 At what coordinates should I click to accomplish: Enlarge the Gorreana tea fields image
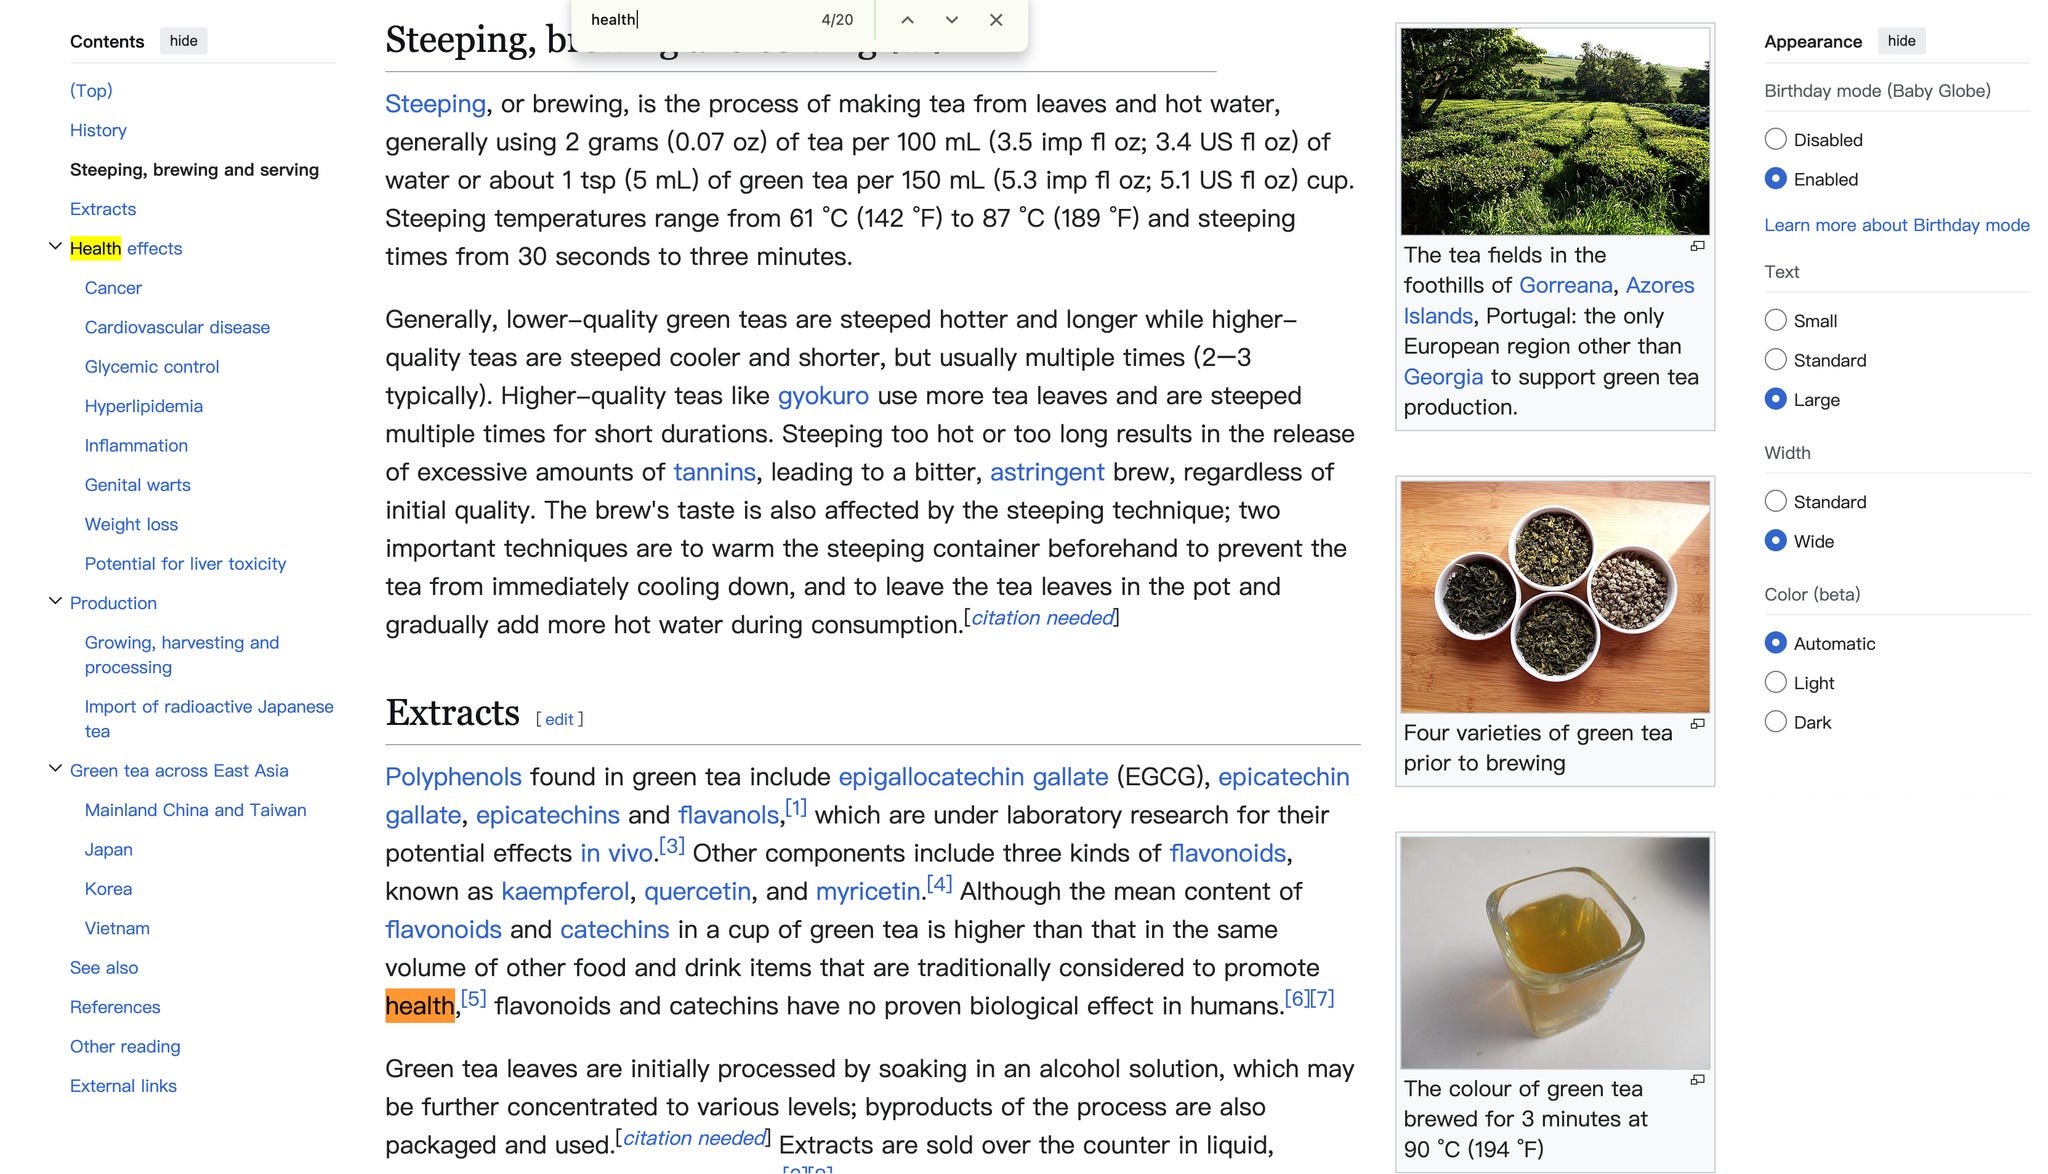tap(1697, 246)
